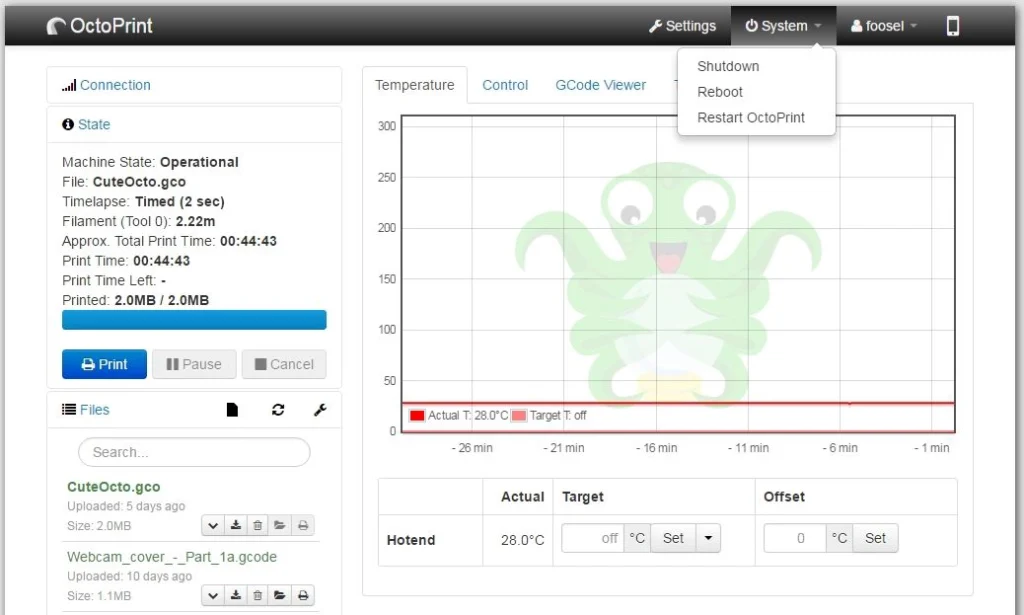Open Settings with the wrench icon
Viewport: 1024px width, 615px height.
click(x=682, y=25)
